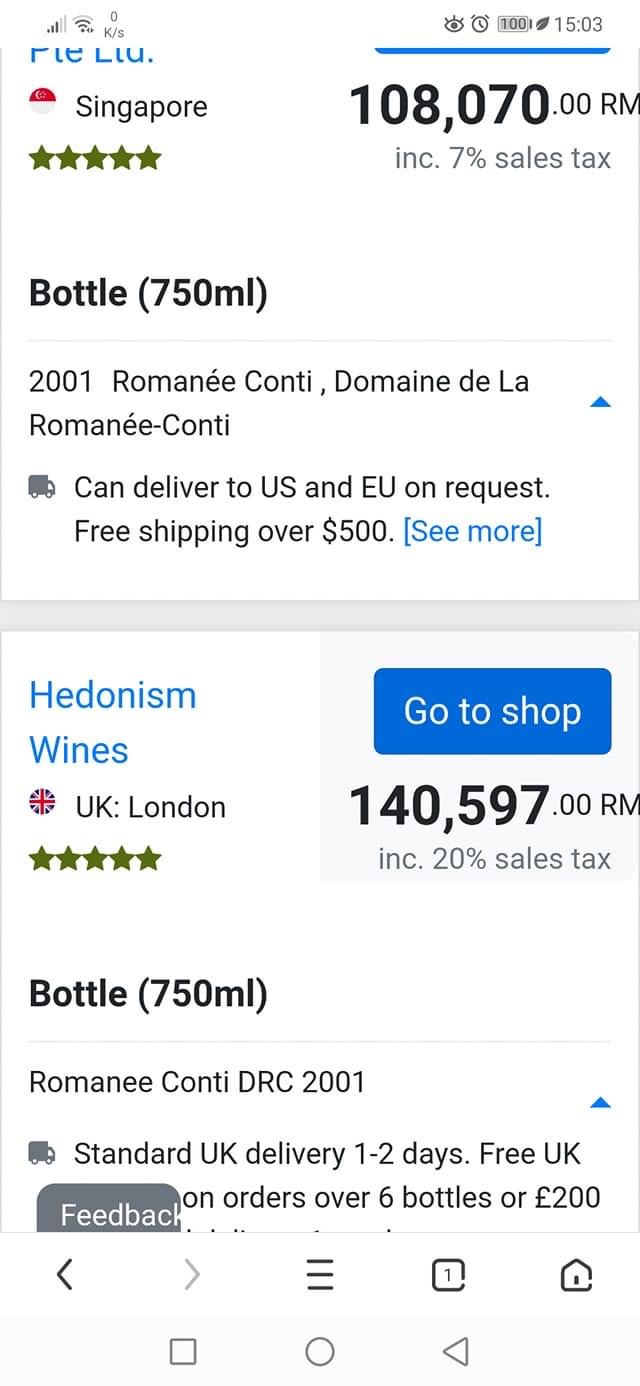Expand the "[See more]" shipping info
Image resolution: width=640 pixels, height=1386 pixels.
point(472,531)
